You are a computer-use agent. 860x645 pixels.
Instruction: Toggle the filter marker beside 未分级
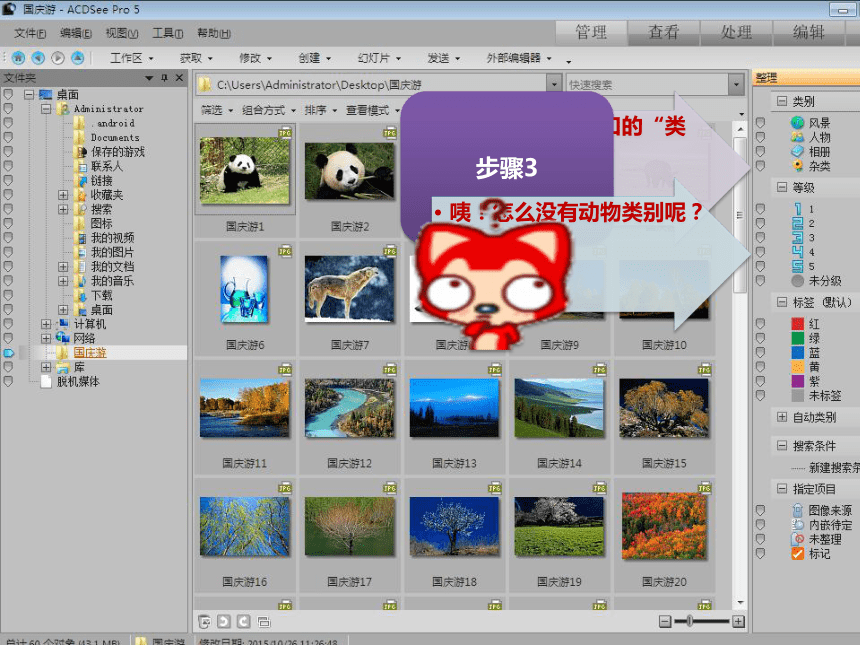(760, 281)
